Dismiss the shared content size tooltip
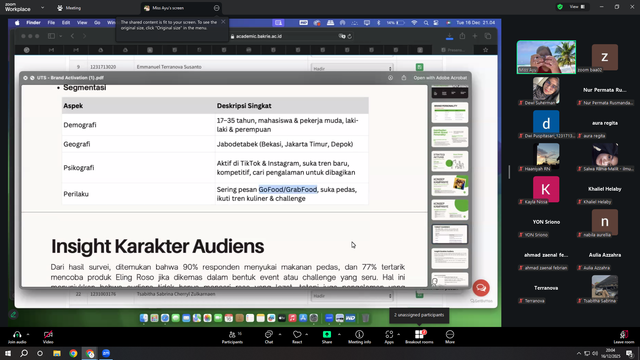Image resolution: width=640 pixels, height=360 pixels. pos(223,22)
